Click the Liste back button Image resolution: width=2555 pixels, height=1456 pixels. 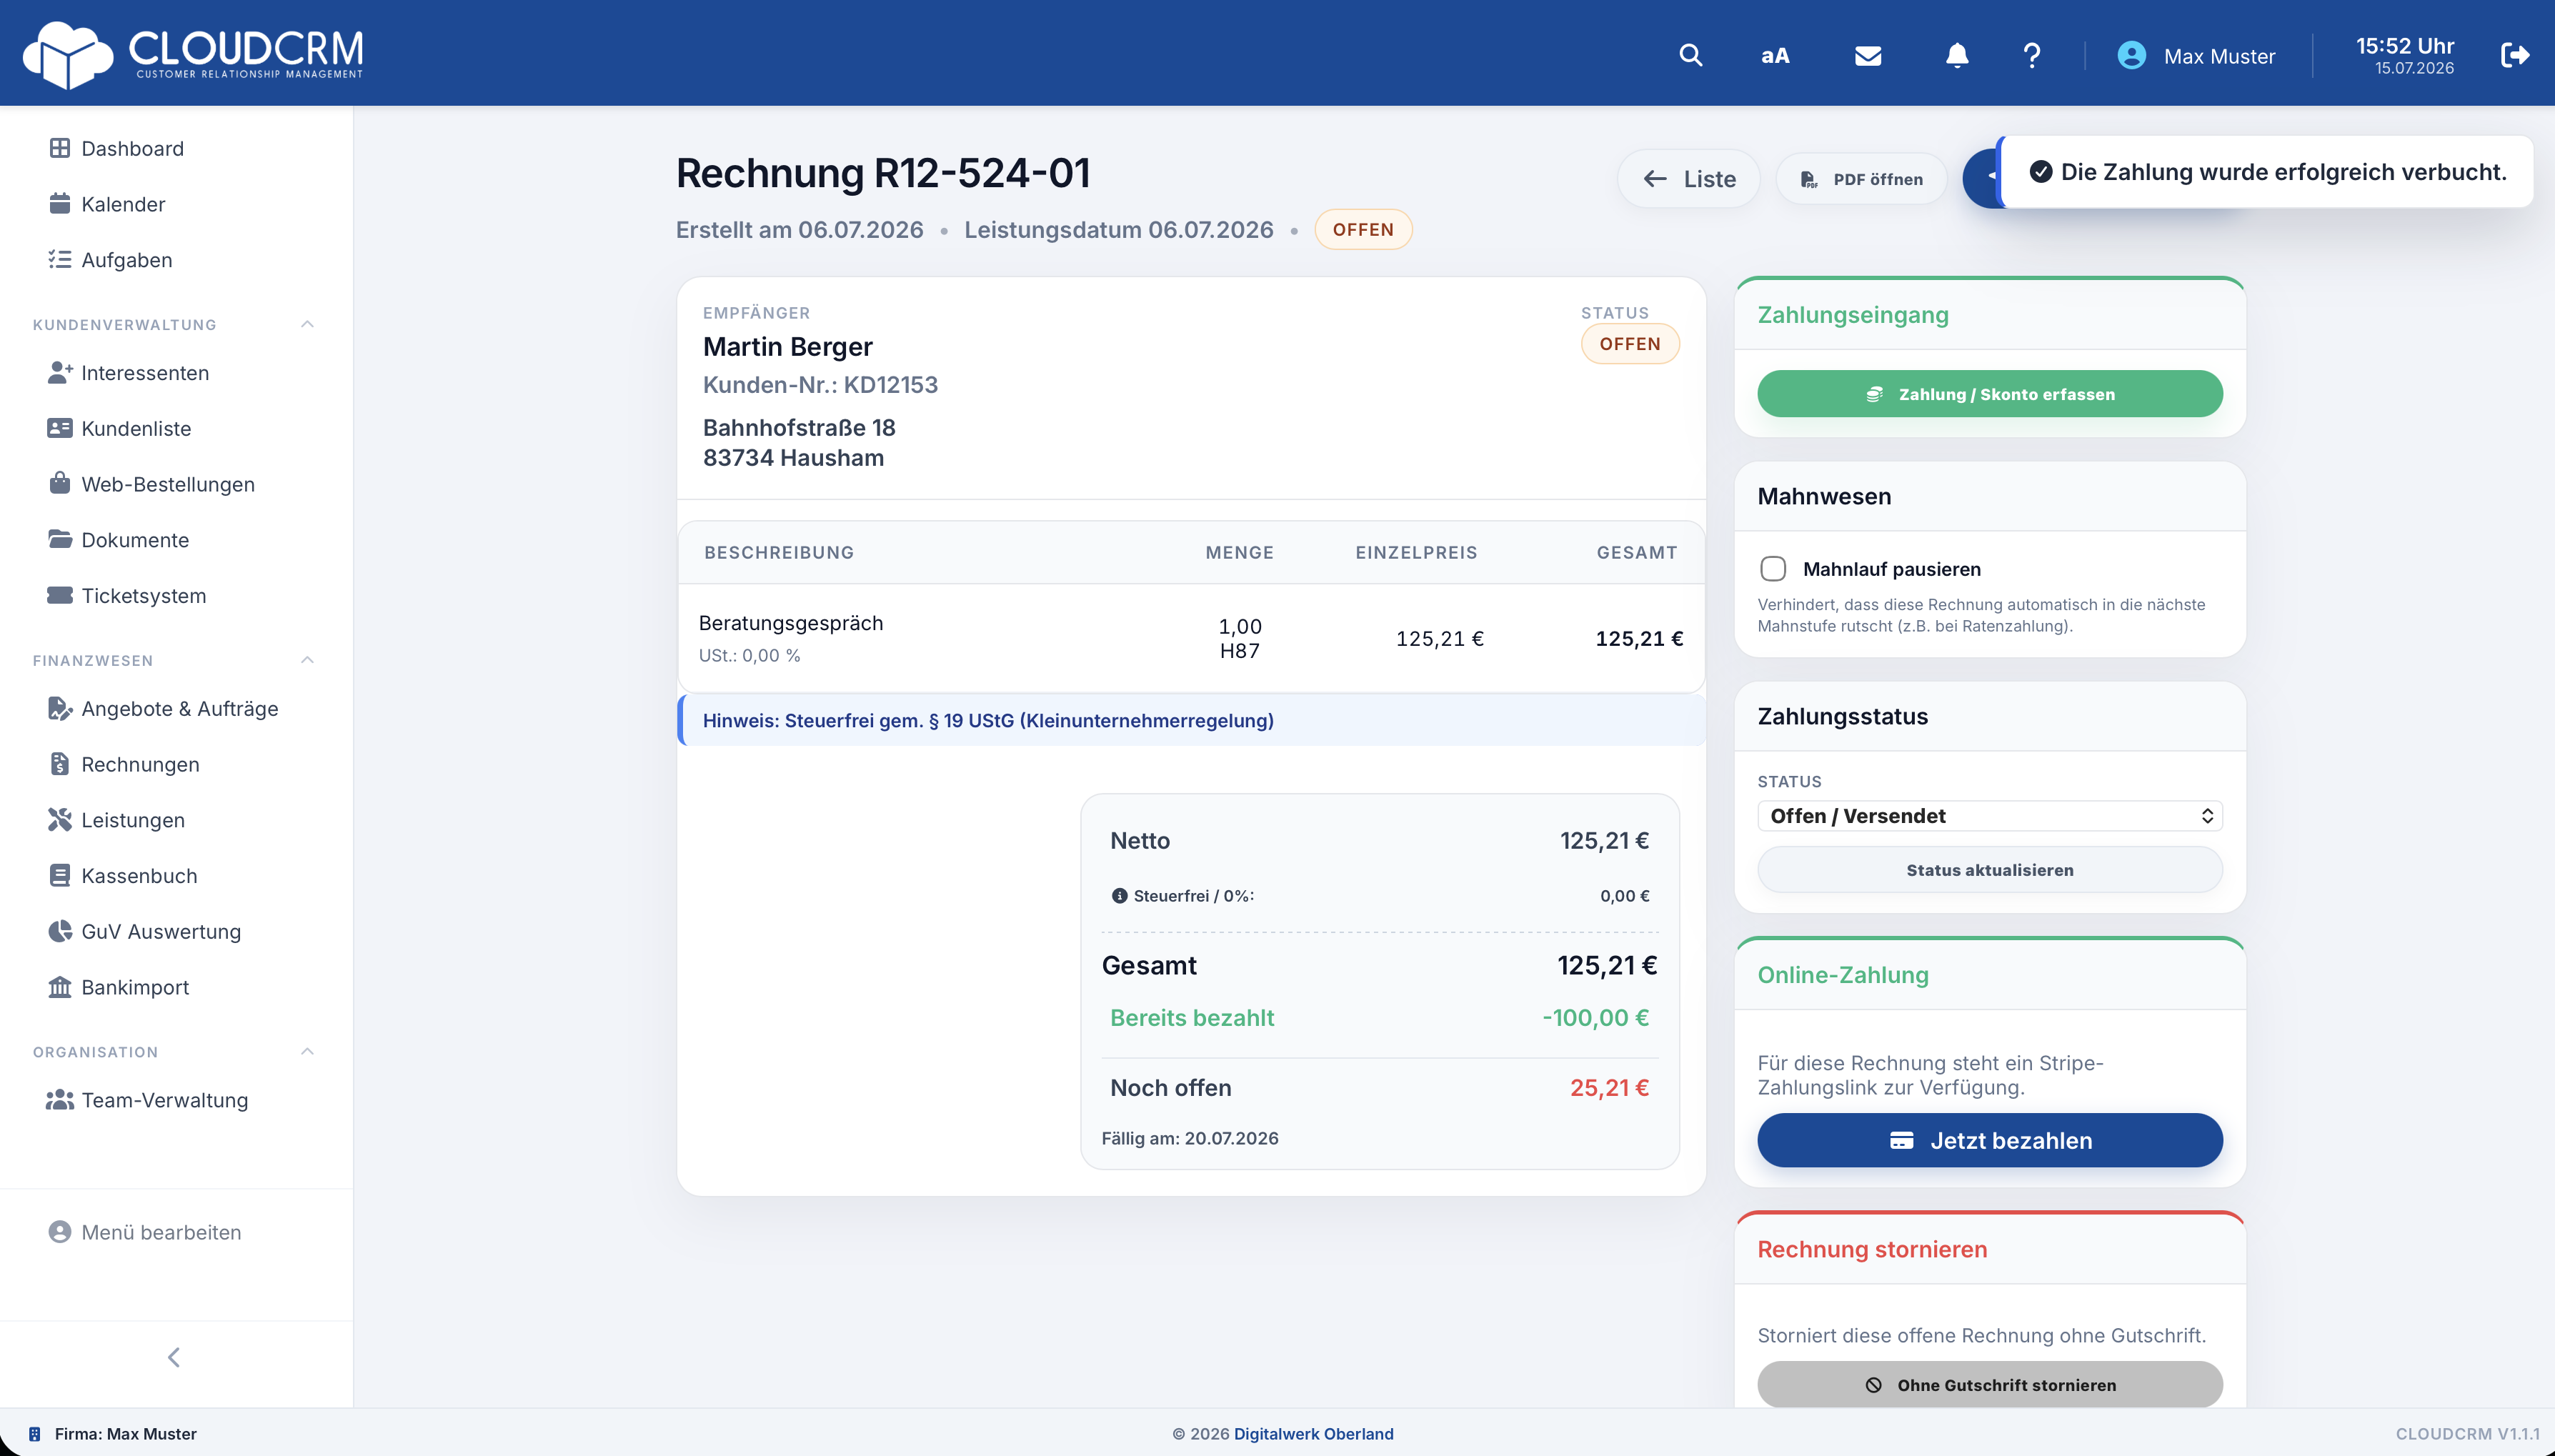tap(1688, 179)
